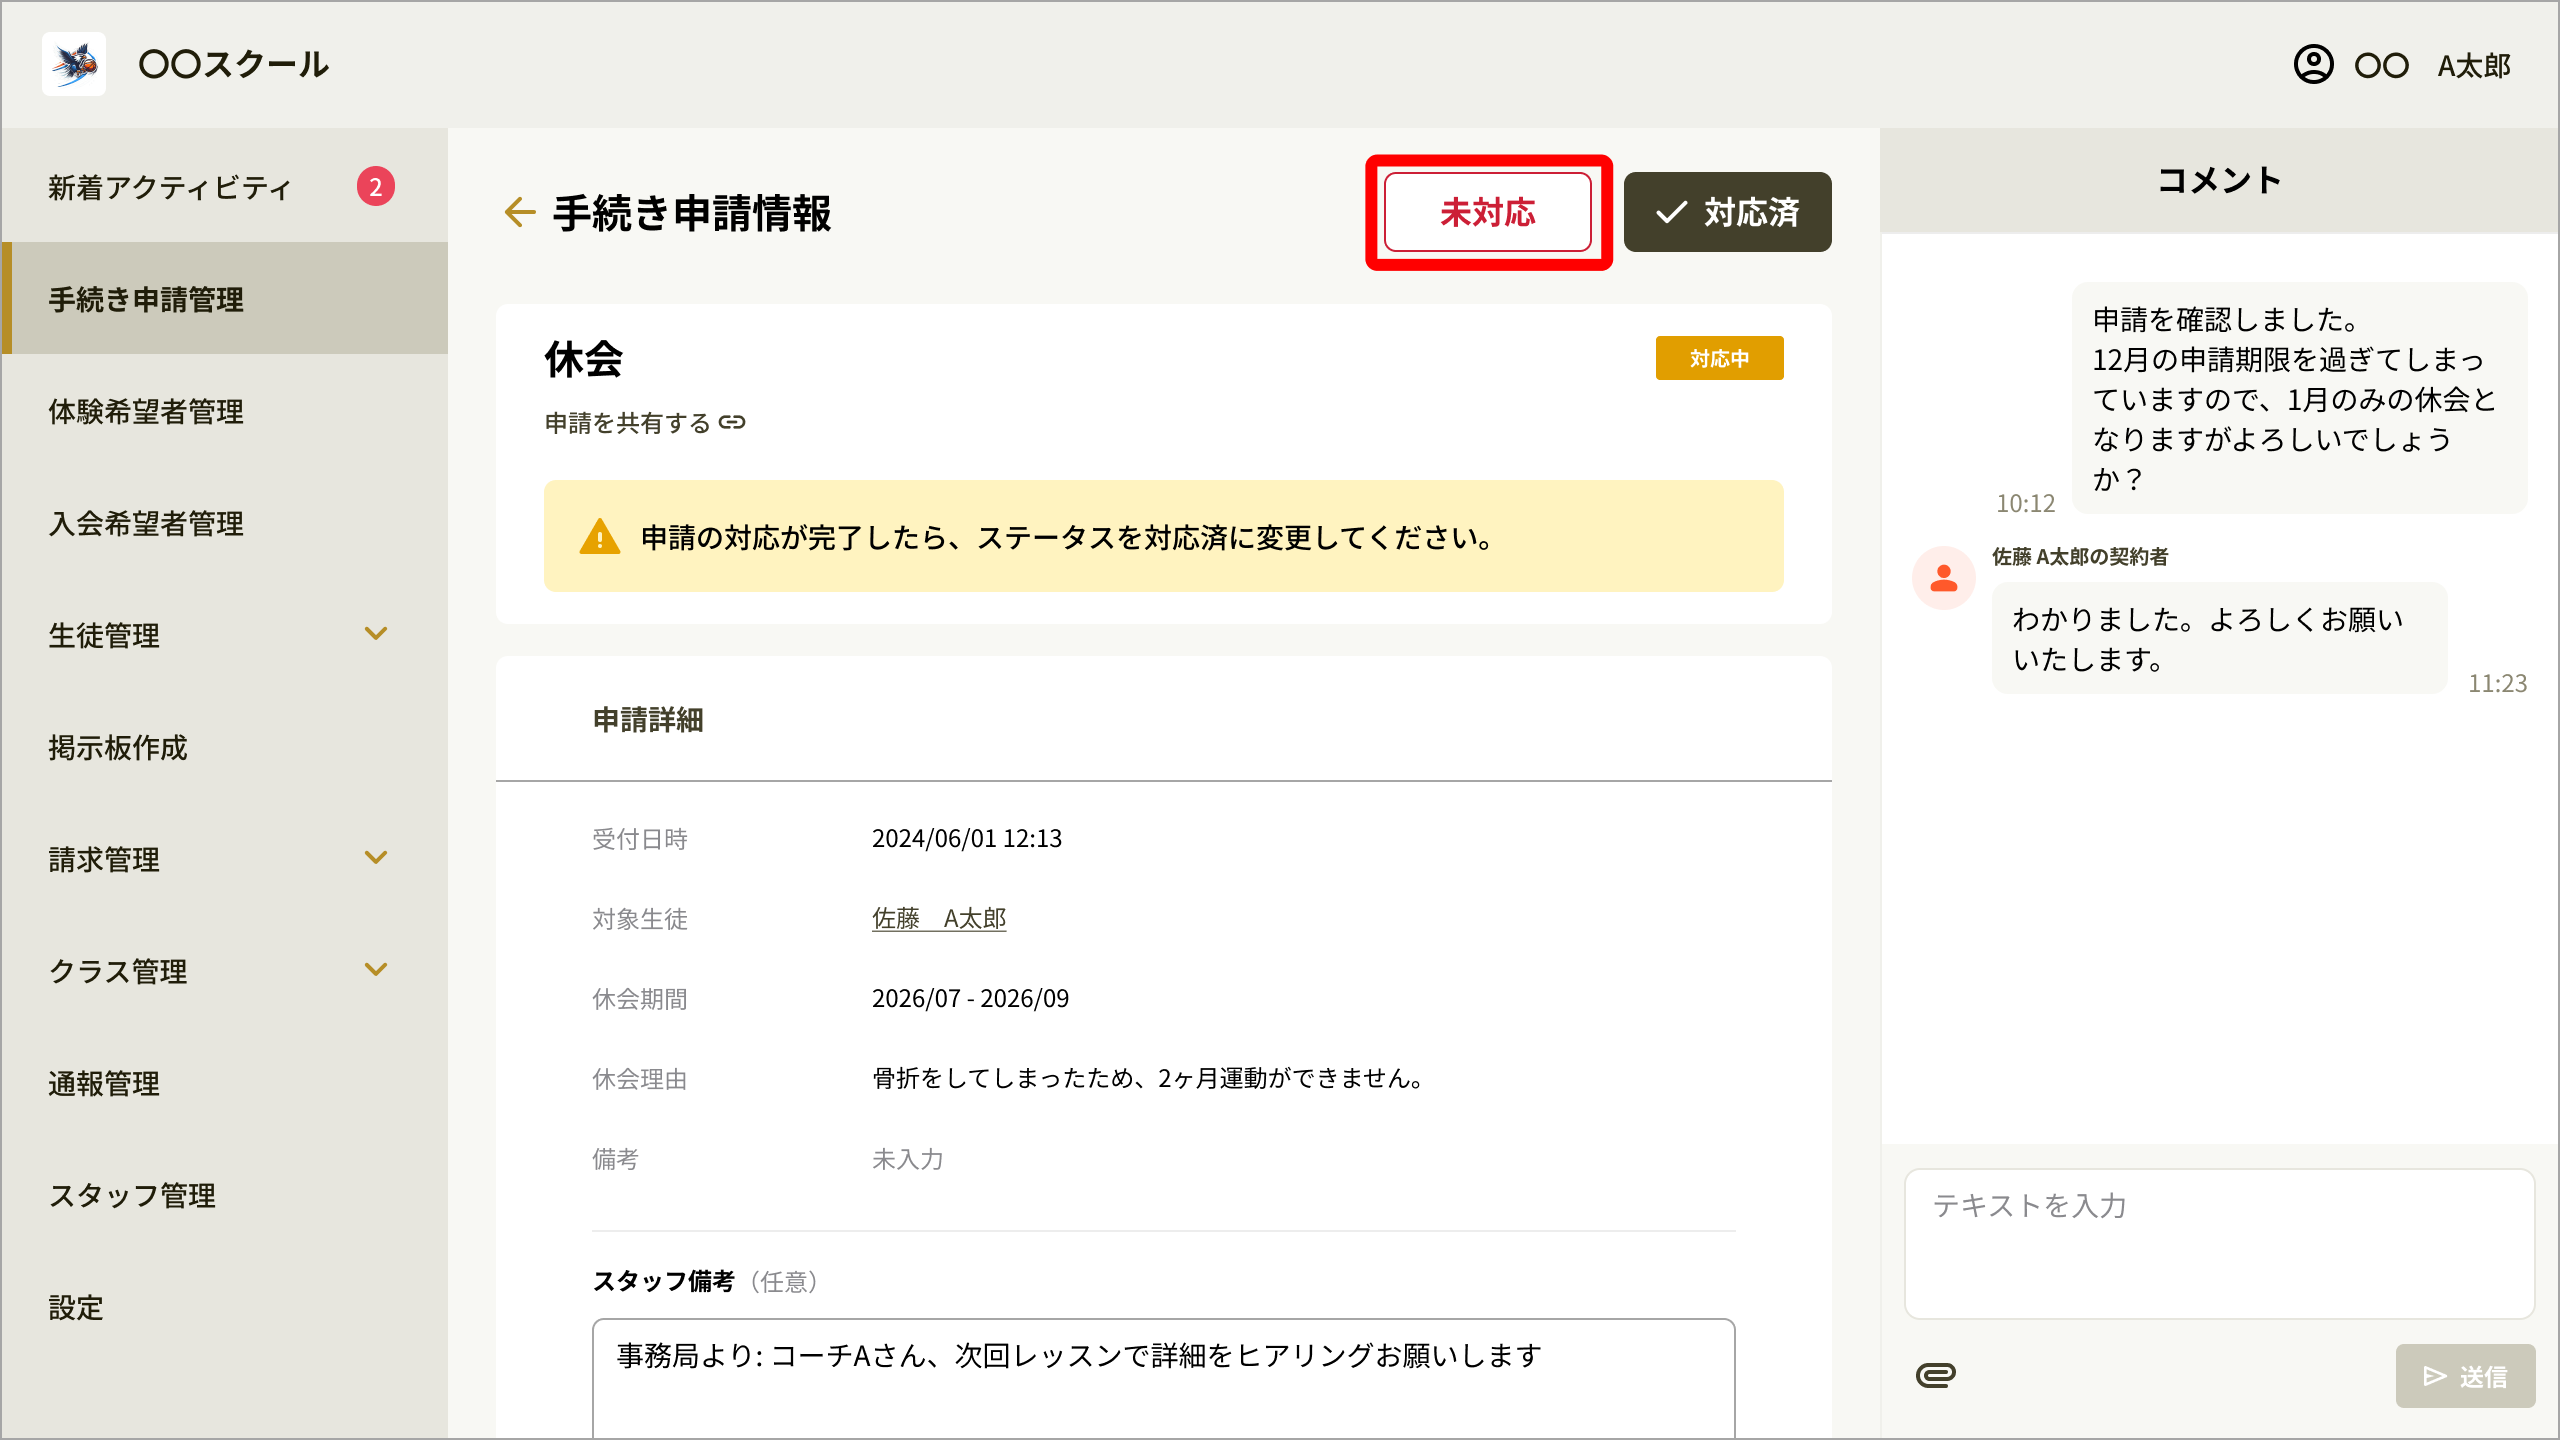Open the user account profile icon
Image resolution: width=2560 pixels, height=1440 pixels.
(2313, 65)
